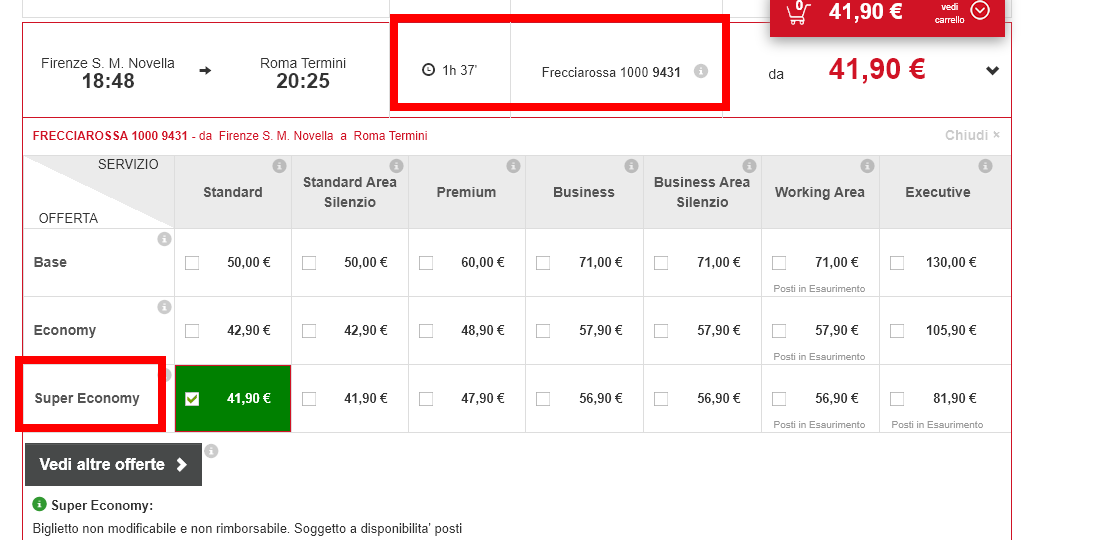This screenshot has height=540, width=1115.
Task: Click green info icon before Super Economy description
Action: click(40, 505)
